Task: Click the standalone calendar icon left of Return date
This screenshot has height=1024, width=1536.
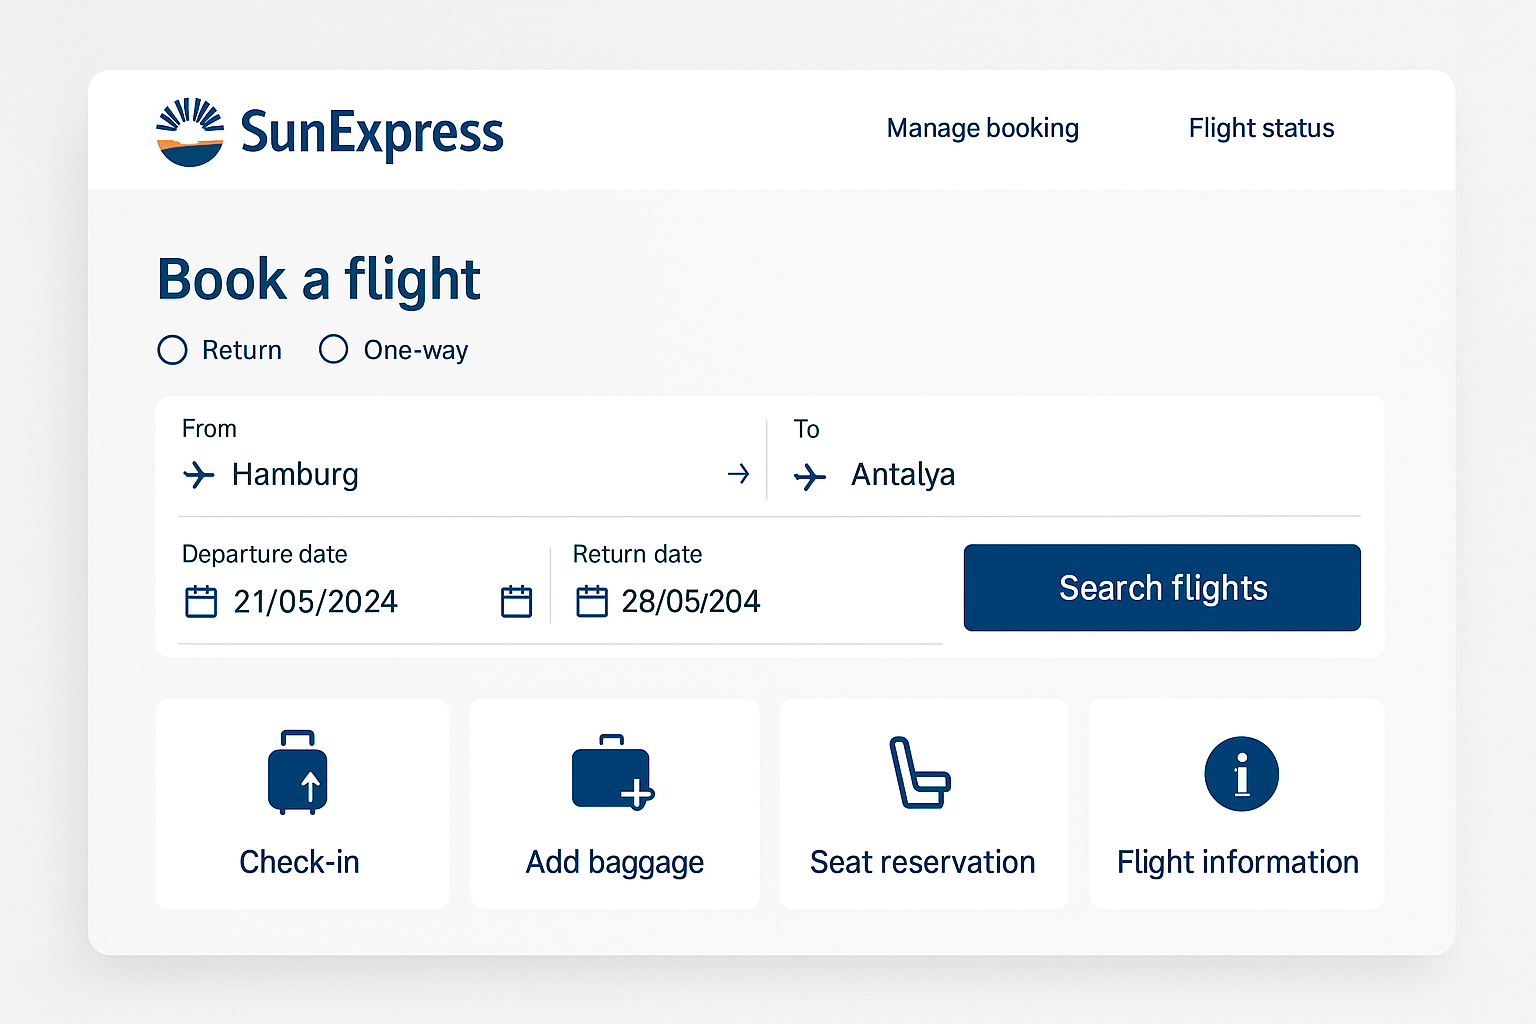Action: pyautogui.click(x=516, y=600)
